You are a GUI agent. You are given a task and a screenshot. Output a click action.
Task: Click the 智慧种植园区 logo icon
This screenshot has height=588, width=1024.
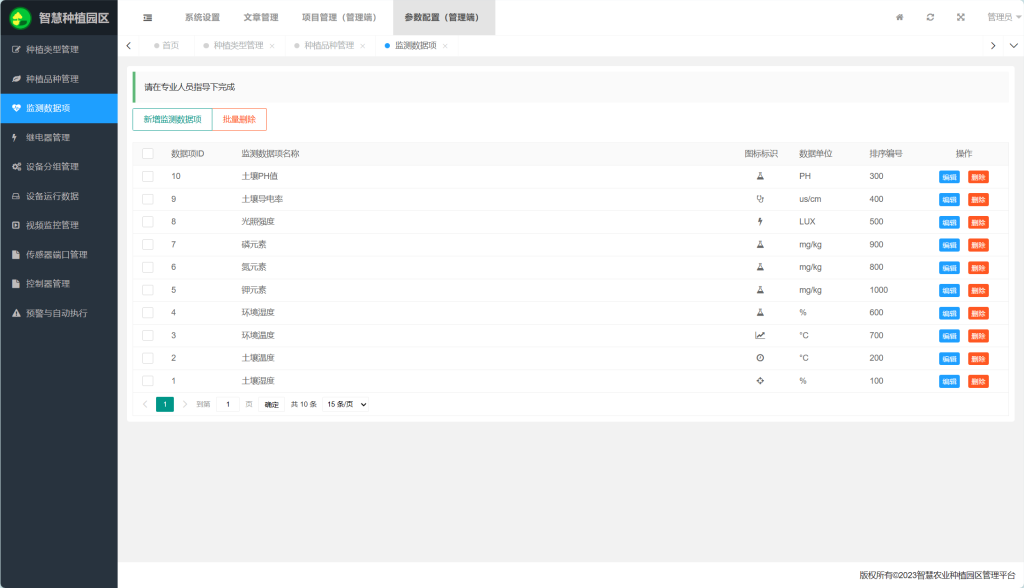click(20, 18)
